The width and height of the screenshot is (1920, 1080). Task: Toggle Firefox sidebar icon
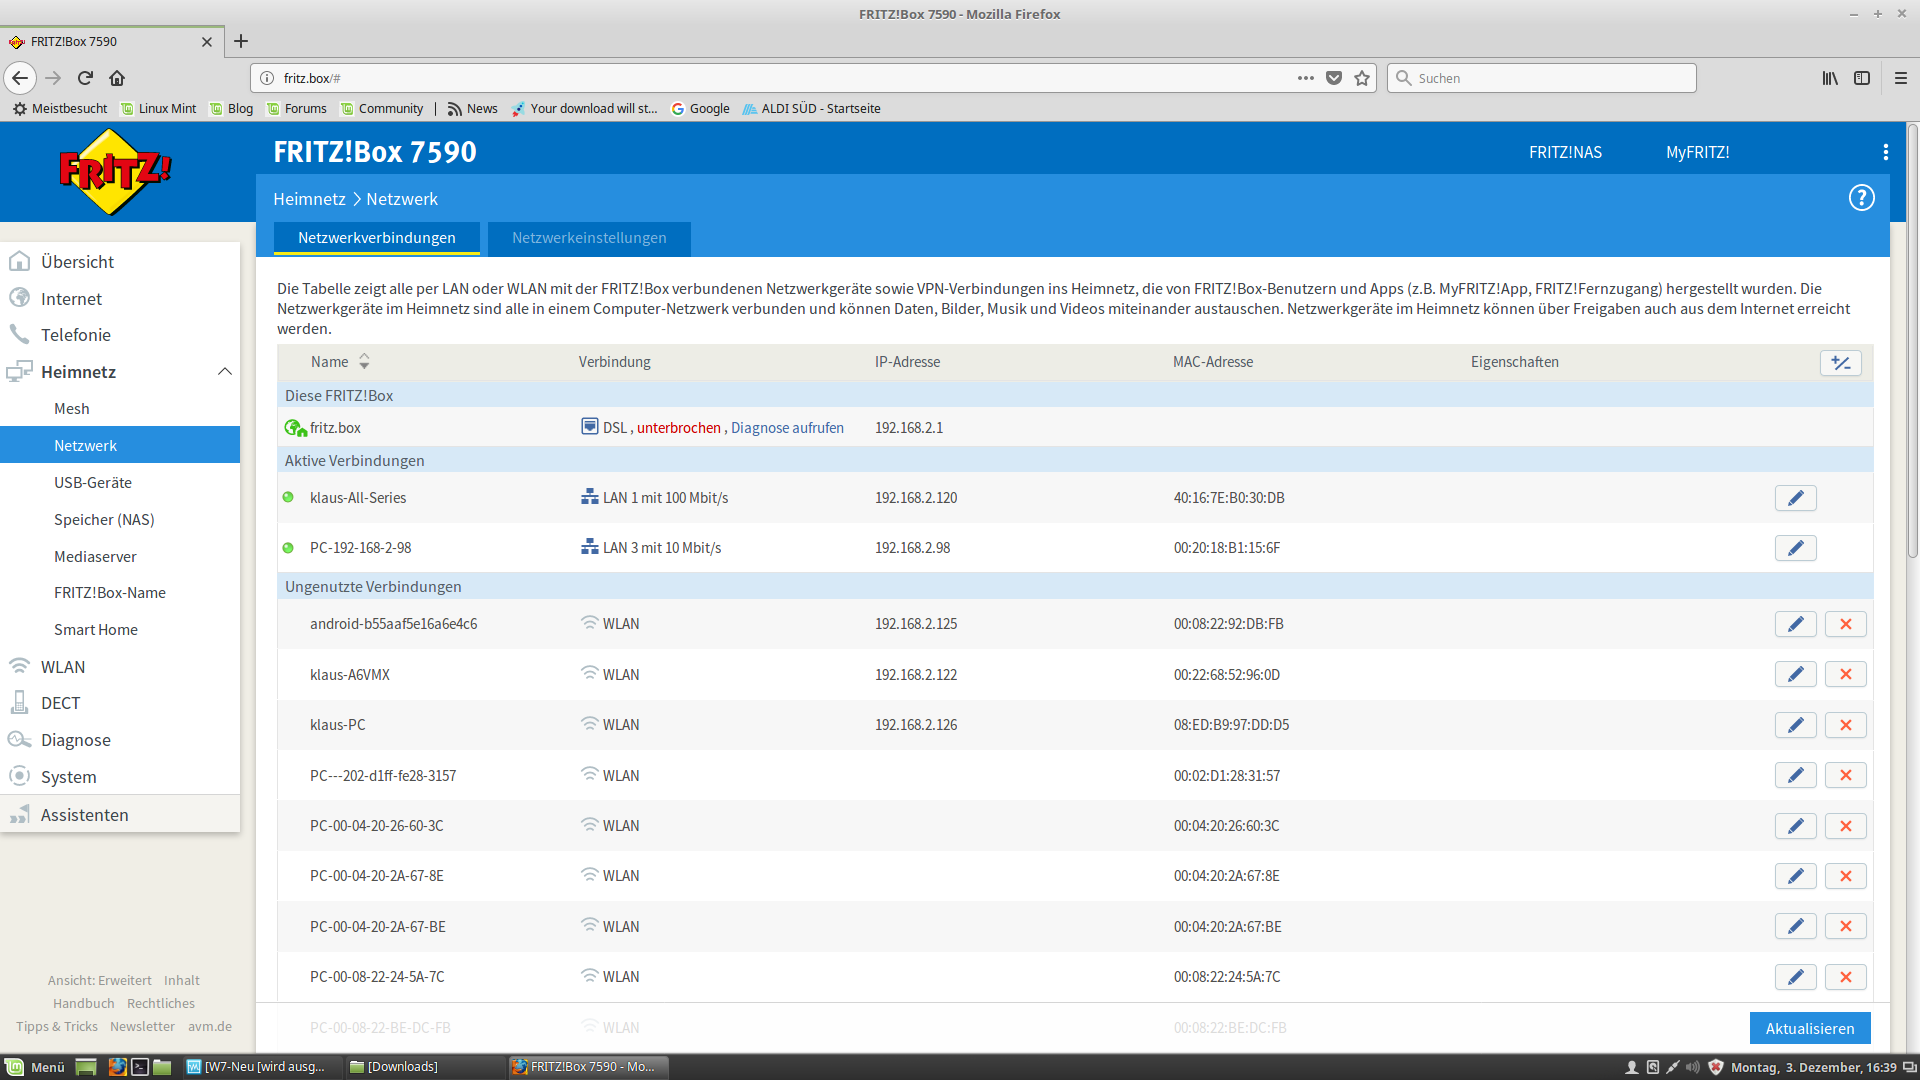pos(1861,78)
